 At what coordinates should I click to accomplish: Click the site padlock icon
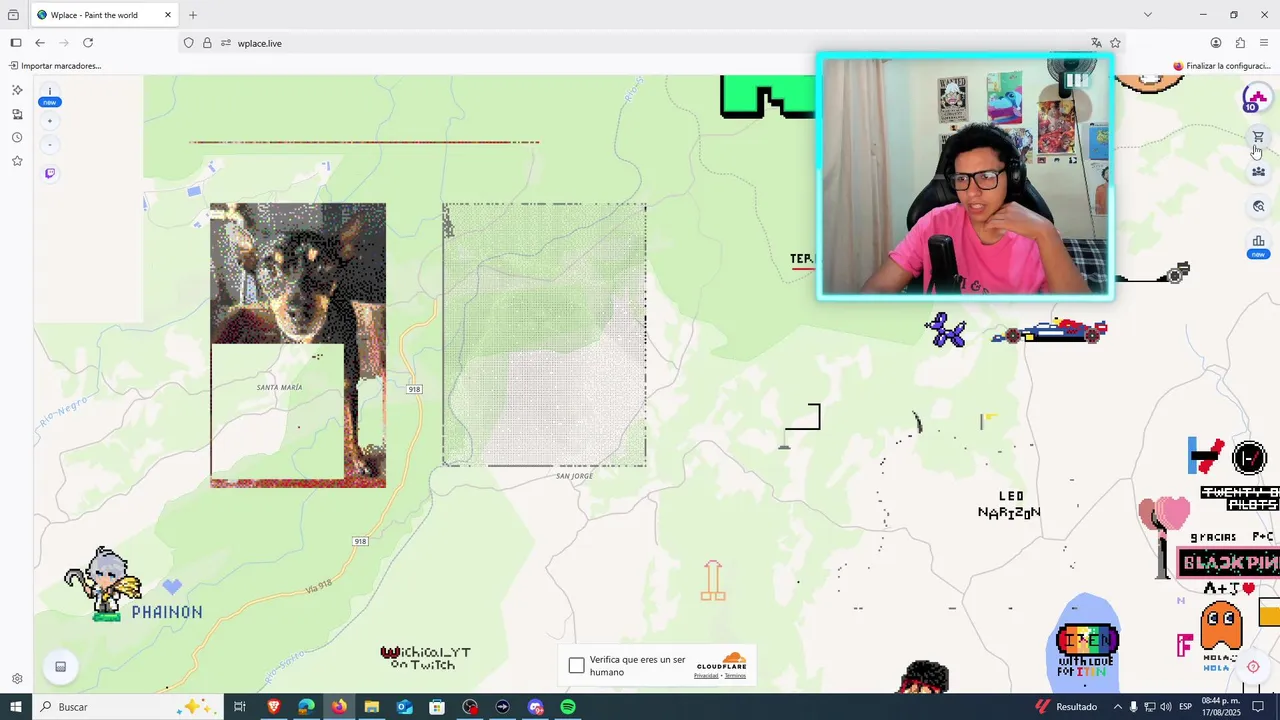click(207, 43)
